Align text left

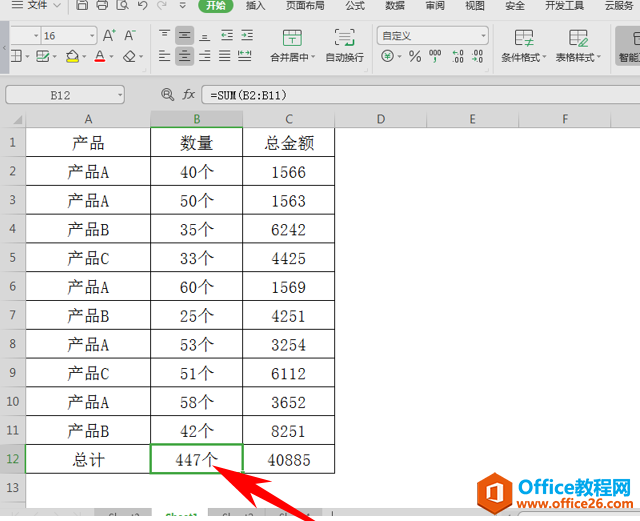(x=164, y=56)
